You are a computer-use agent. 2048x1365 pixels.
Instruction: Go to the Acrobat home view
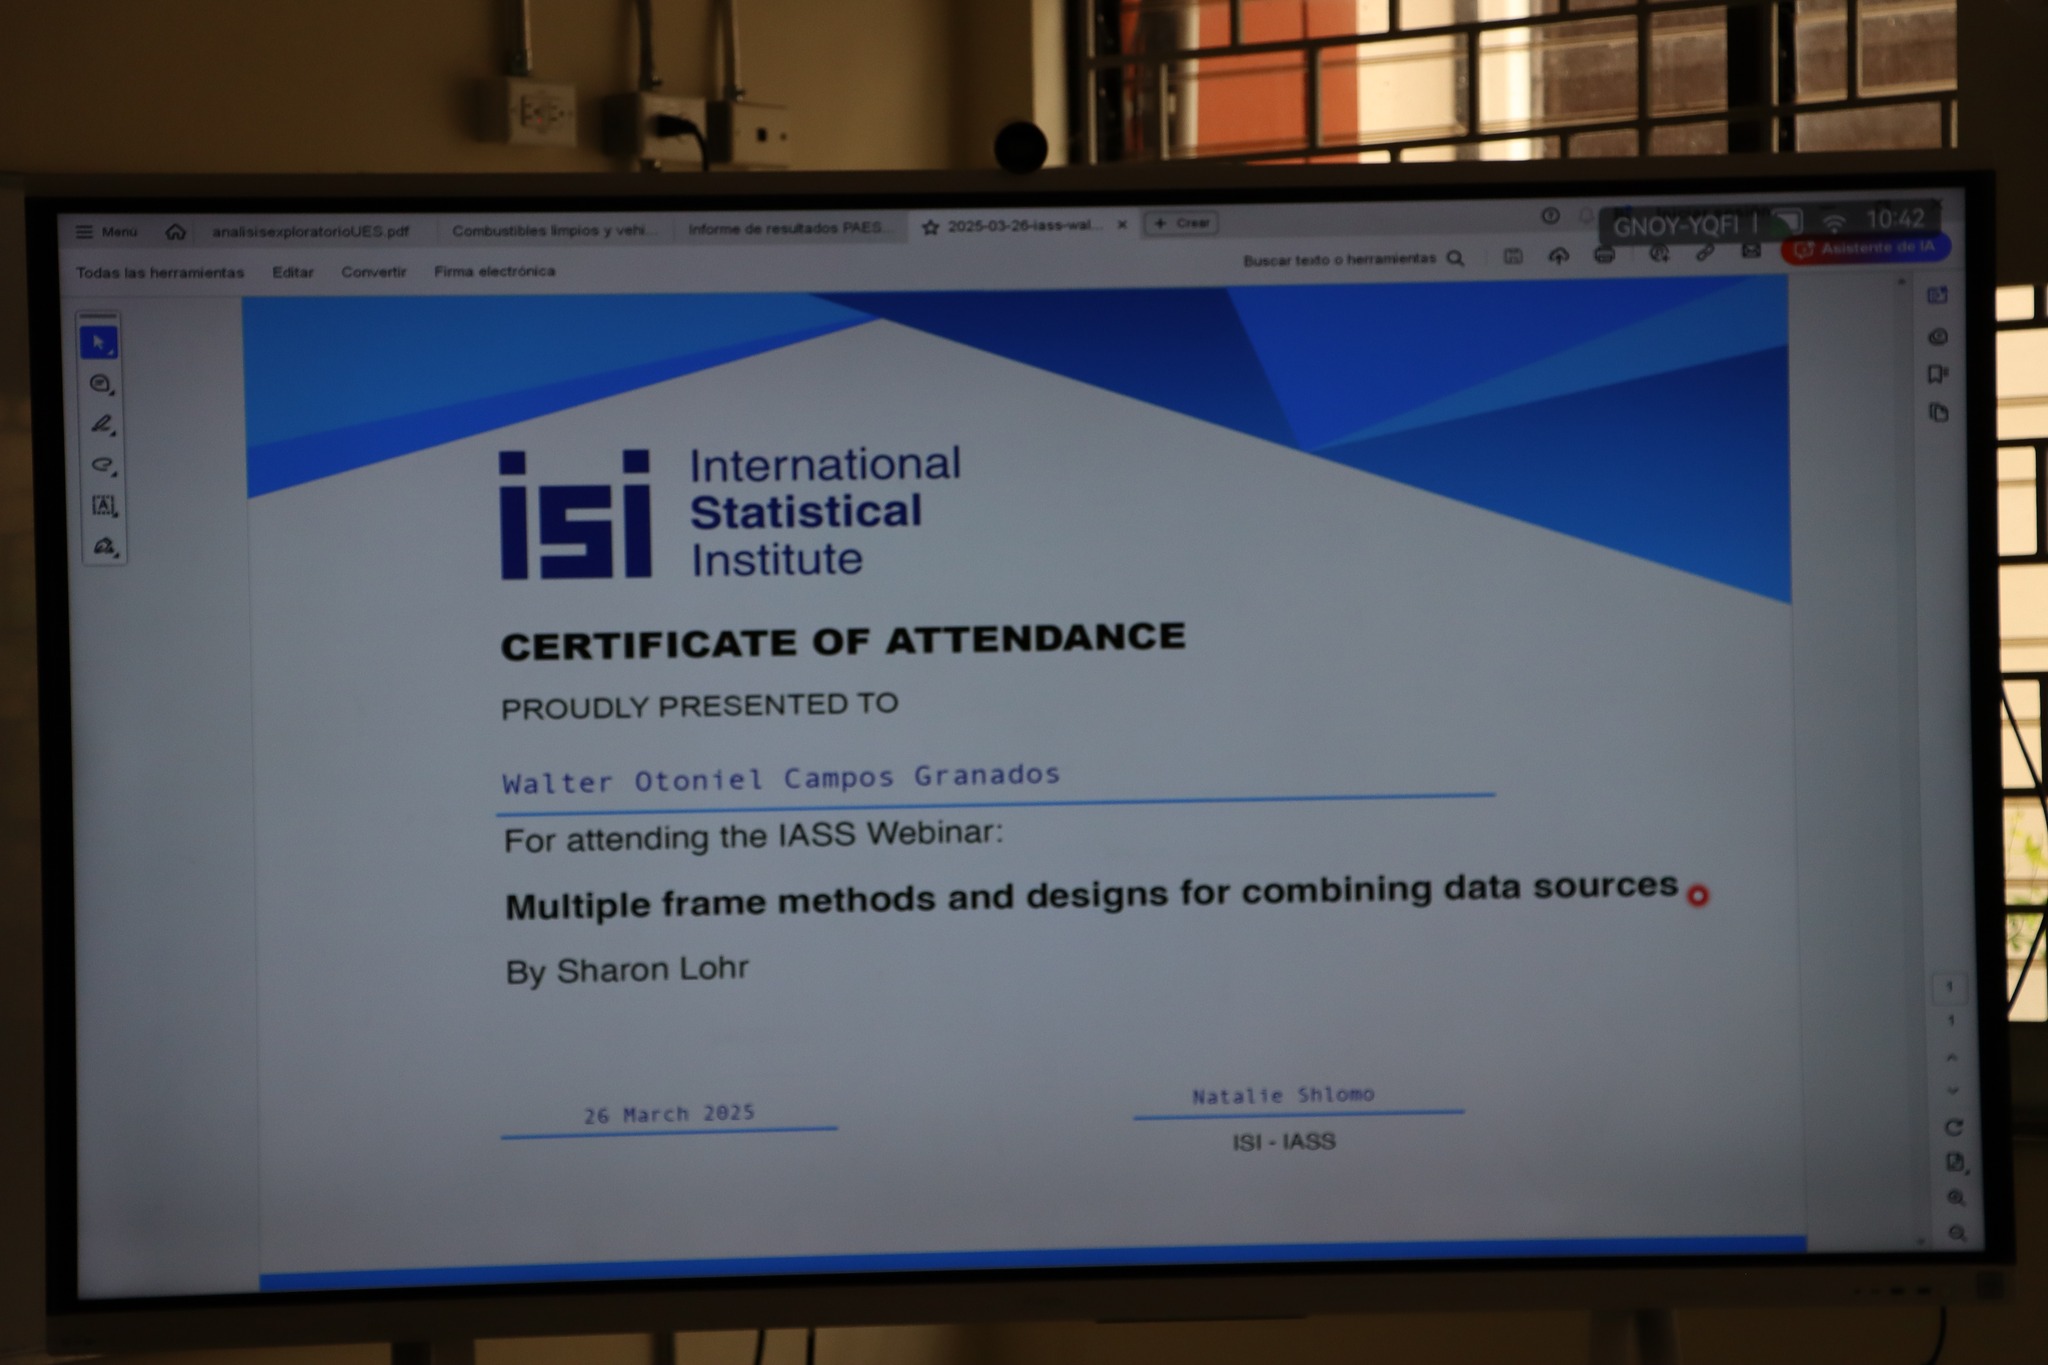pos(176,232)
